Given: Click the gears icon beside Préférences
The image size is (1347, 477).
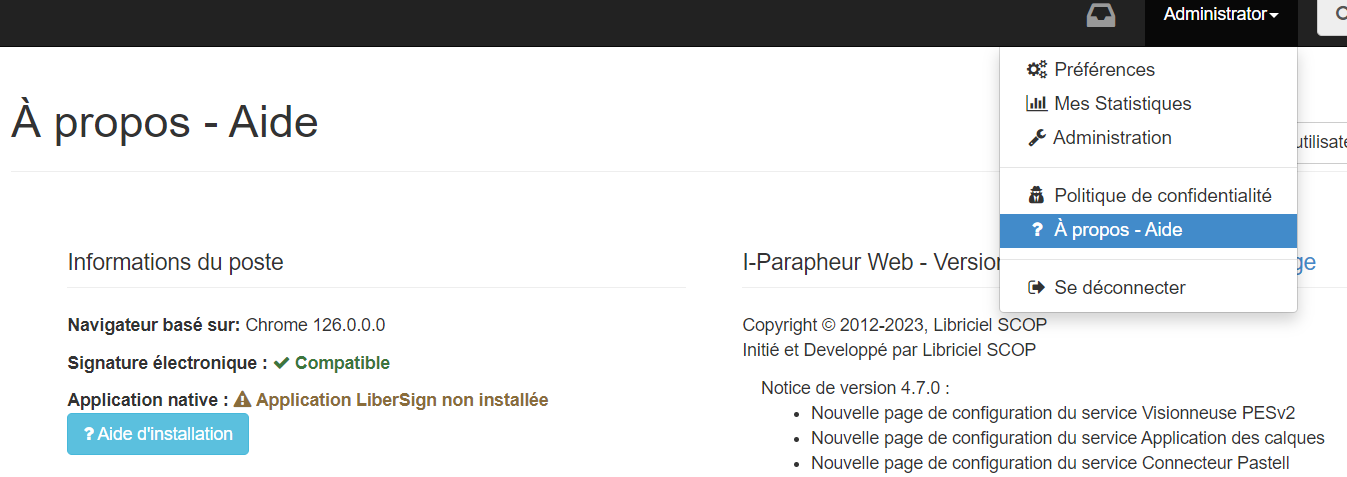Looking at the screenshot, I should tap(1037, 70).
